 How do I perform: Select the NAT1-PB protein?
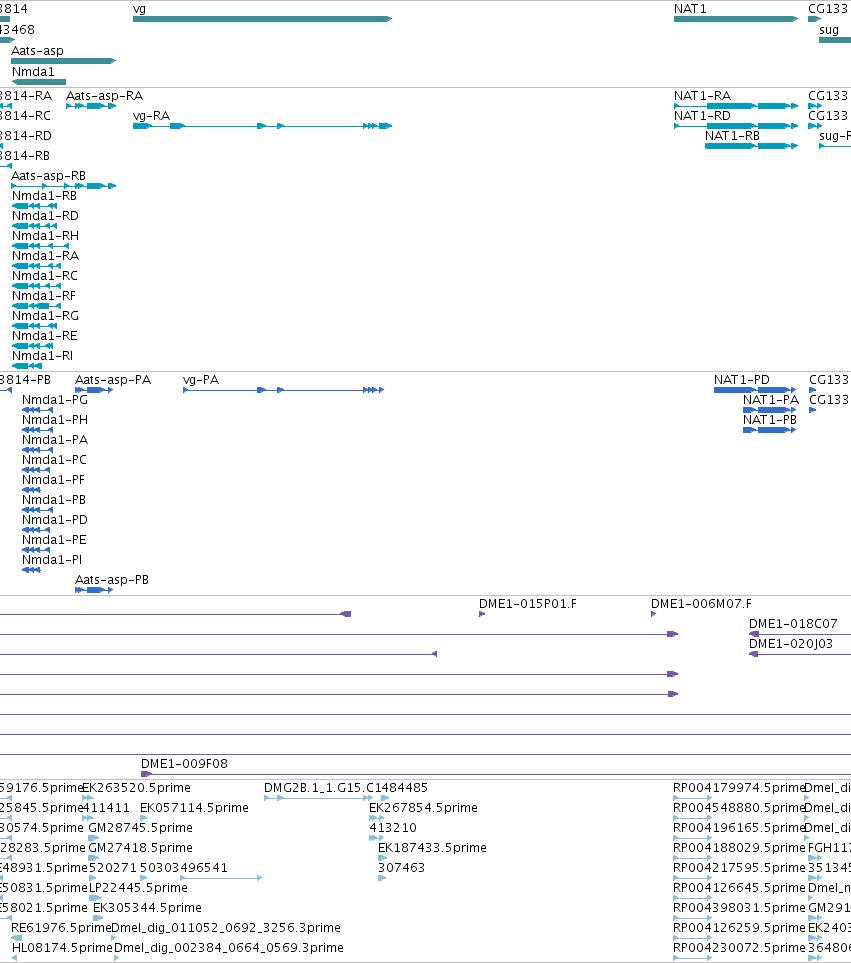click(770, 430)
